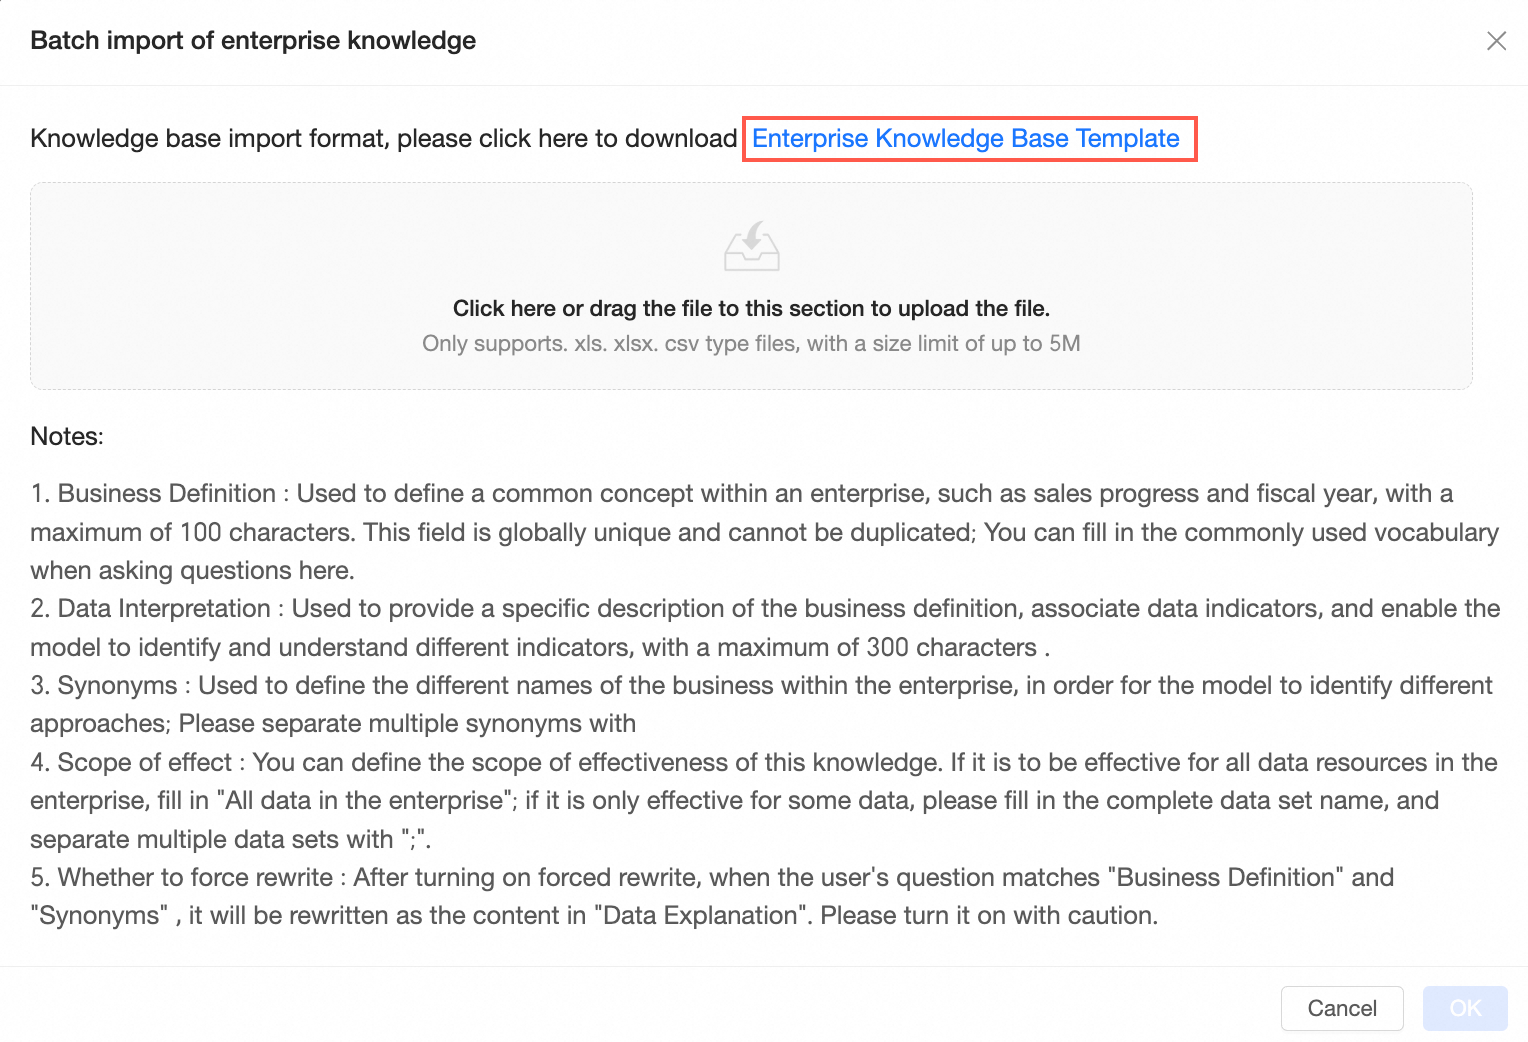Download the Enterprise Knowledge Base Template
This screenshot has width=1528, height=1042.
coord(966,138)
